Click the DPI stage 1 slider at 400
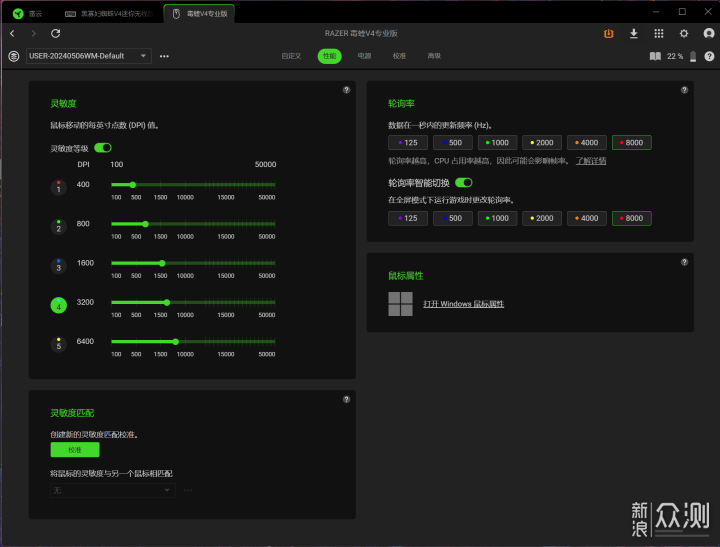The height and width of the screenshot is (547, 720). pos(133,185)
